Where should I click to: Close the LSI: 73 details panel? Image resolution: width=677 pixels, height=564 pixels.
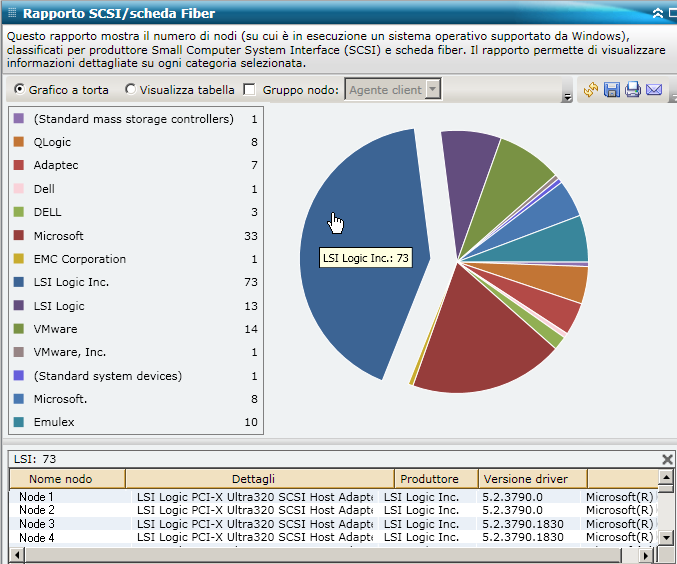tap(667, 459)
